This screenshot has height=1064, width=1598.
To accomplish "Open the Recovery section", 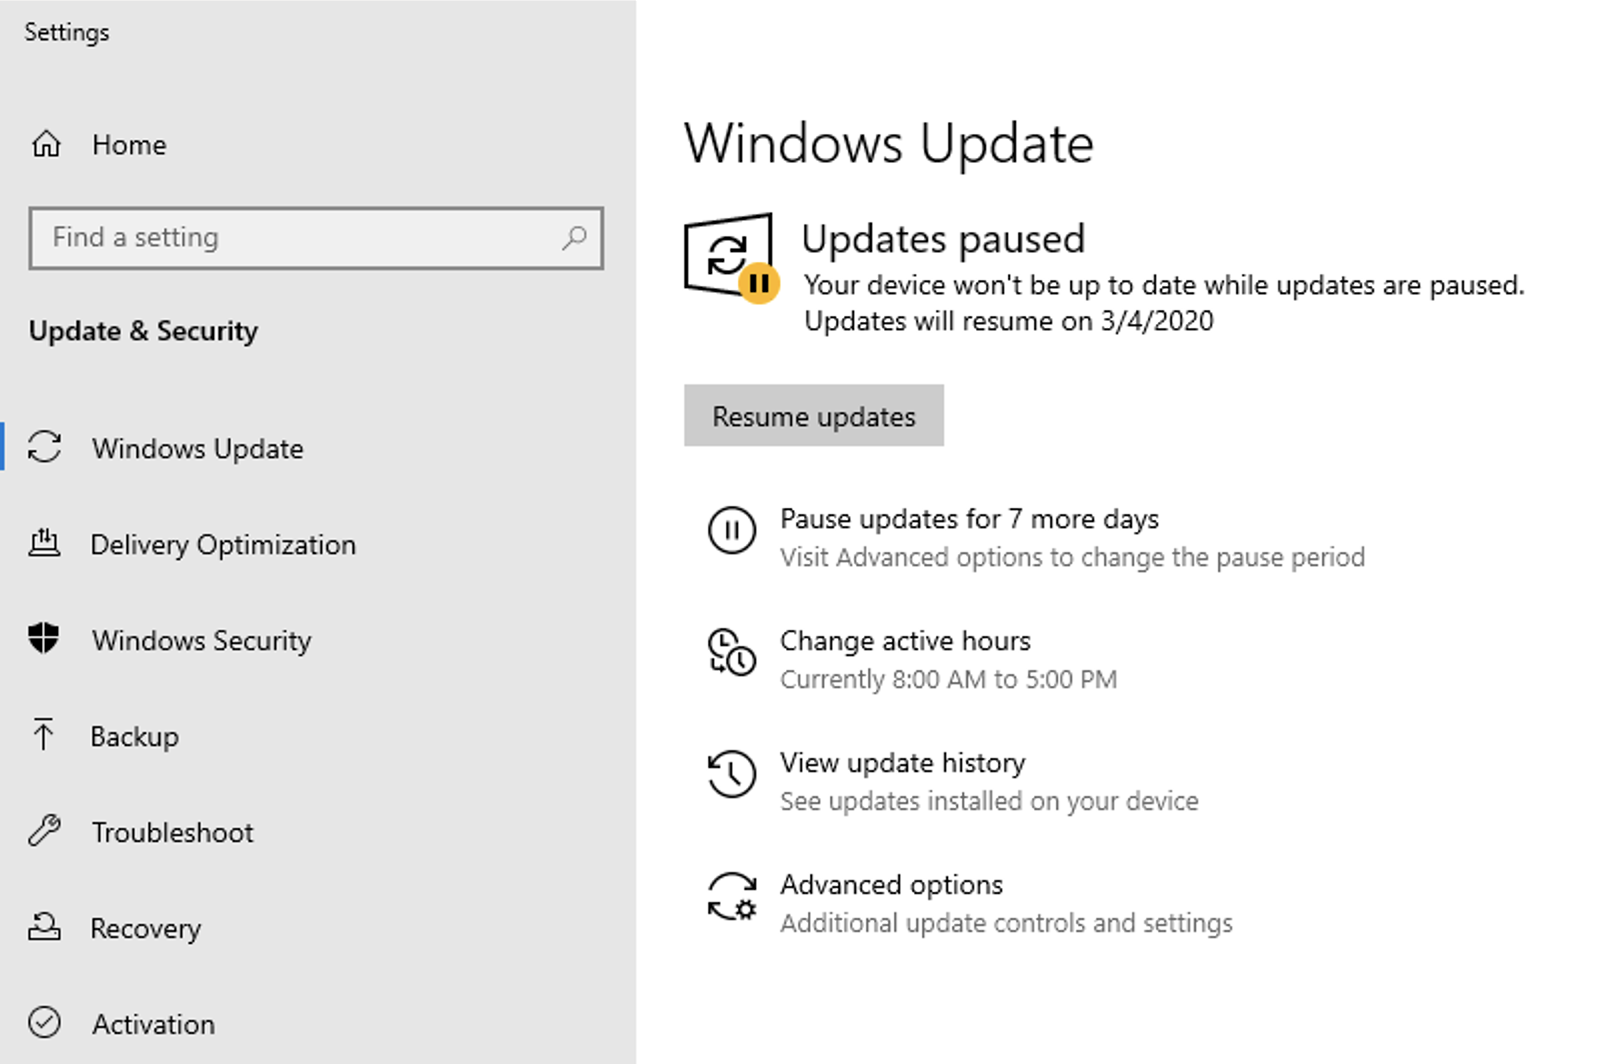I will click(x=145, y=928).
